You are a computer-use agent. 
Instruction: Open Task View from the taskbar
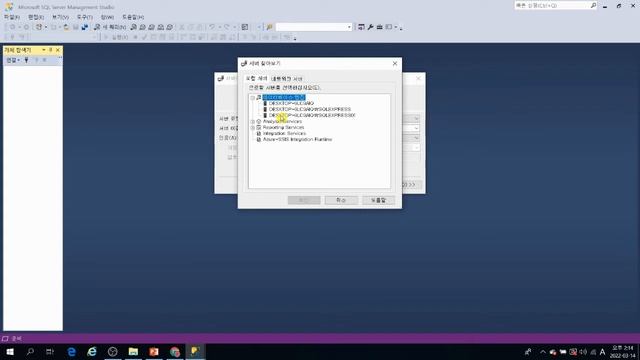point(50,351)
